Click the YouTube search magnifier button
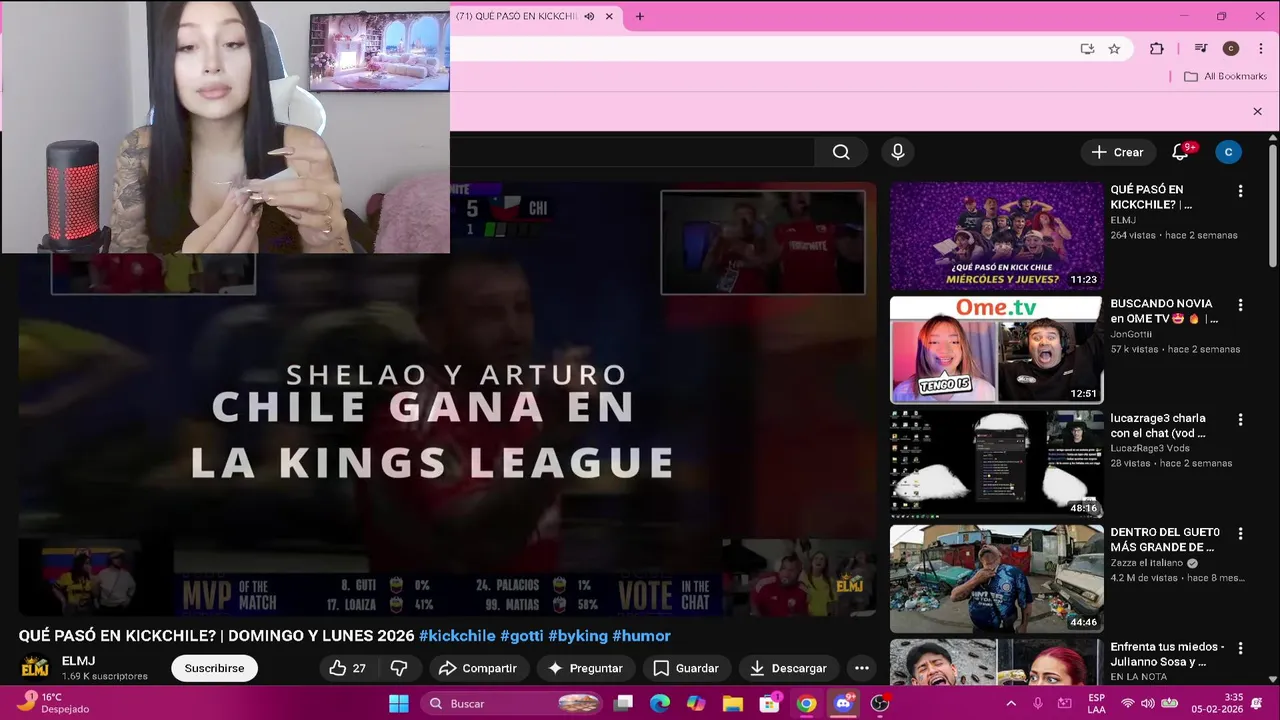The image size is (1280, 720). point(841,152)
